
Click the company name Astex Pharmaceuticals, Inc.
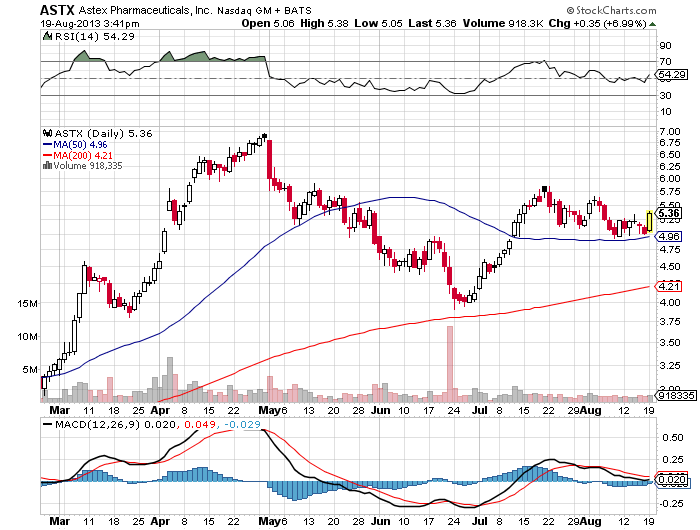pyautogui.click(x=145, y=10)
